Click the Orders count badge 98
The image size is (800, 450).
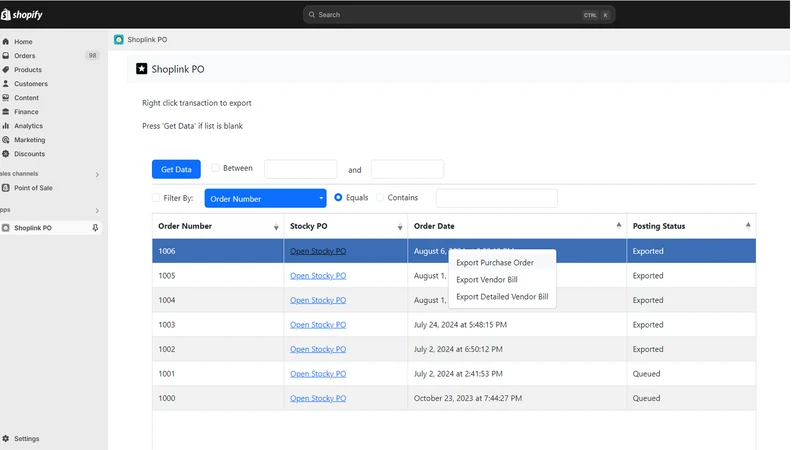(92, 56)
